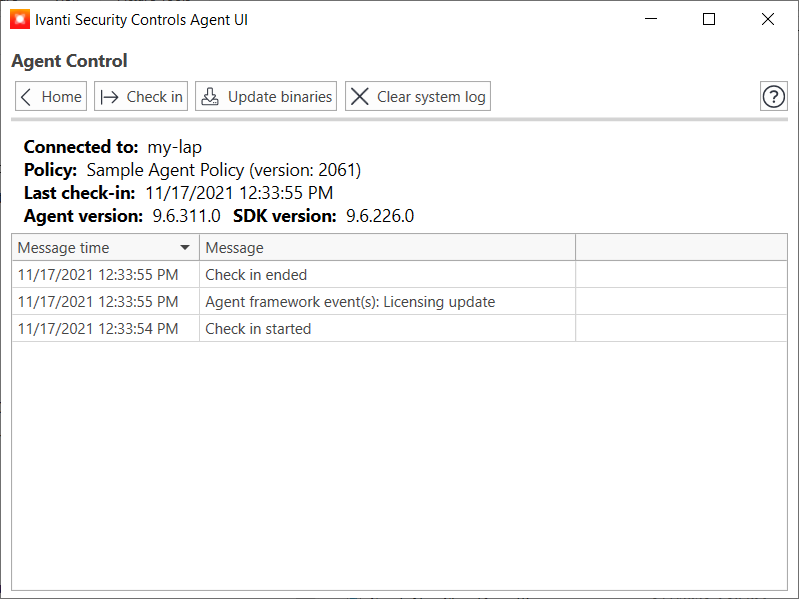Click the connected host name 'my-lap'
Image resolution: width=799 pixels, height=599 pixels.
pos(175,147)
